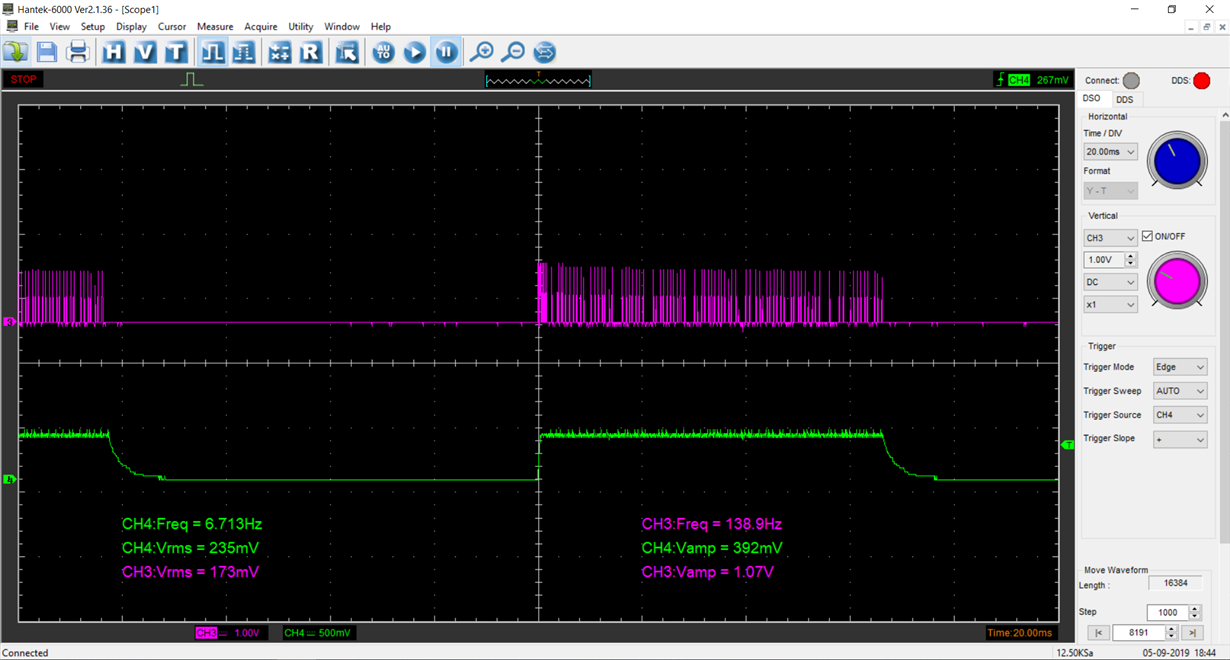The image size is (1230, 660).
Task: Start acquisition with the play button
Action: pyautogui.click(x=414, y=52)
